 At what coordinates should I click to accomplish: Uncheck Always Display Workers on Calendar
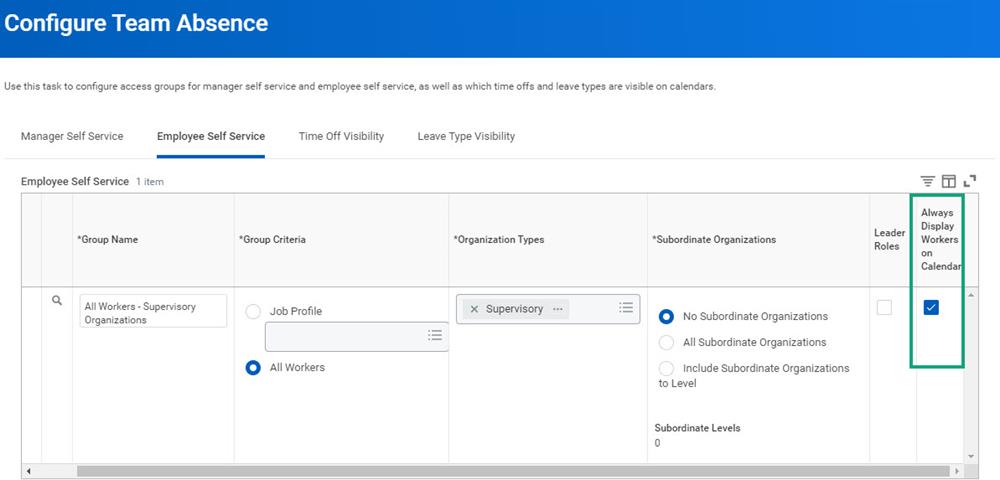pos(931,308)
